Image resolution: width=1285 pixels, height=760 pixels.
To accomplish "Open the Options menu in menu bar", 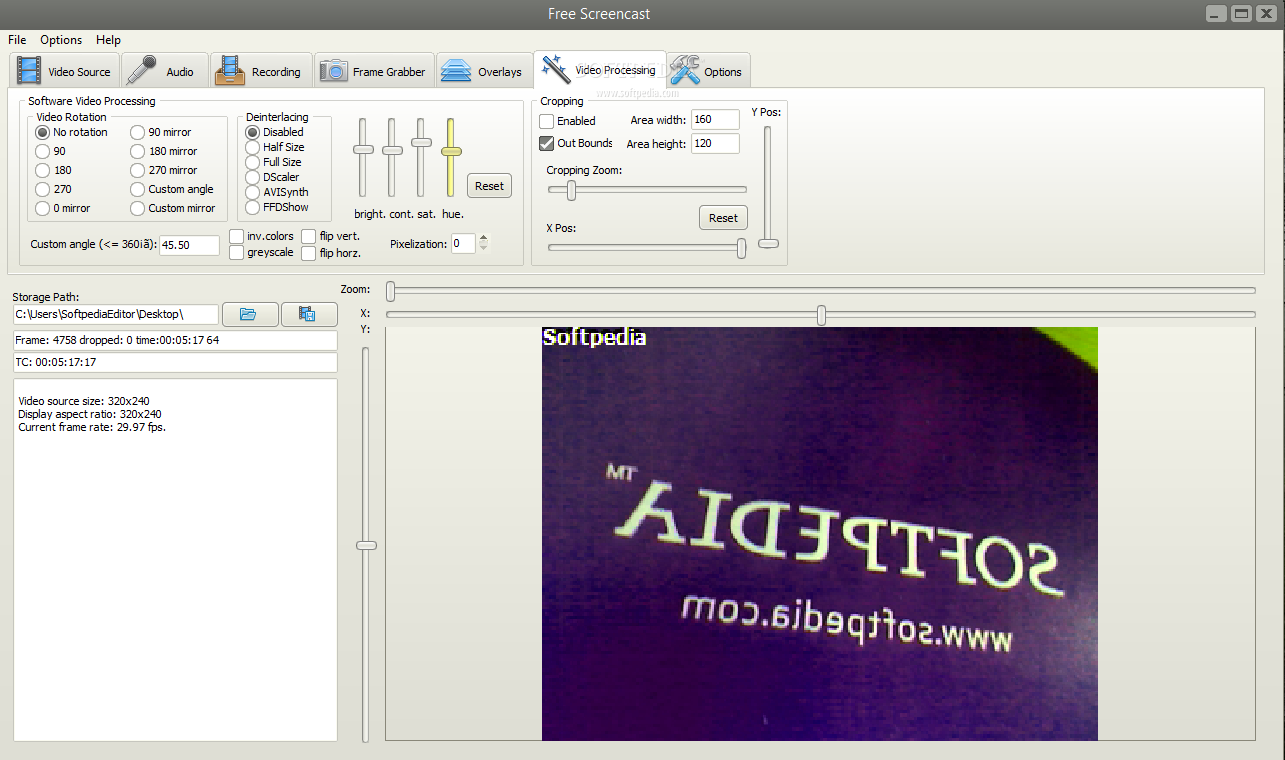I will click(x=61, y=40).
